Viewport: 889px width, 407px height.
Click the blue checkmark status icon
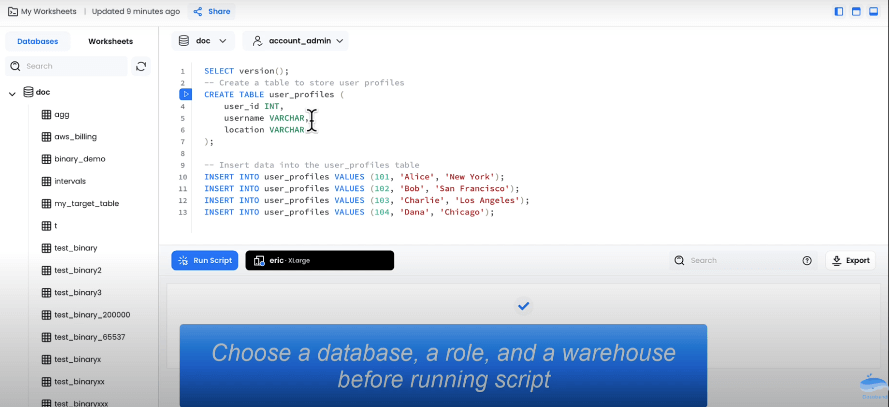click(x=523, y=305)
